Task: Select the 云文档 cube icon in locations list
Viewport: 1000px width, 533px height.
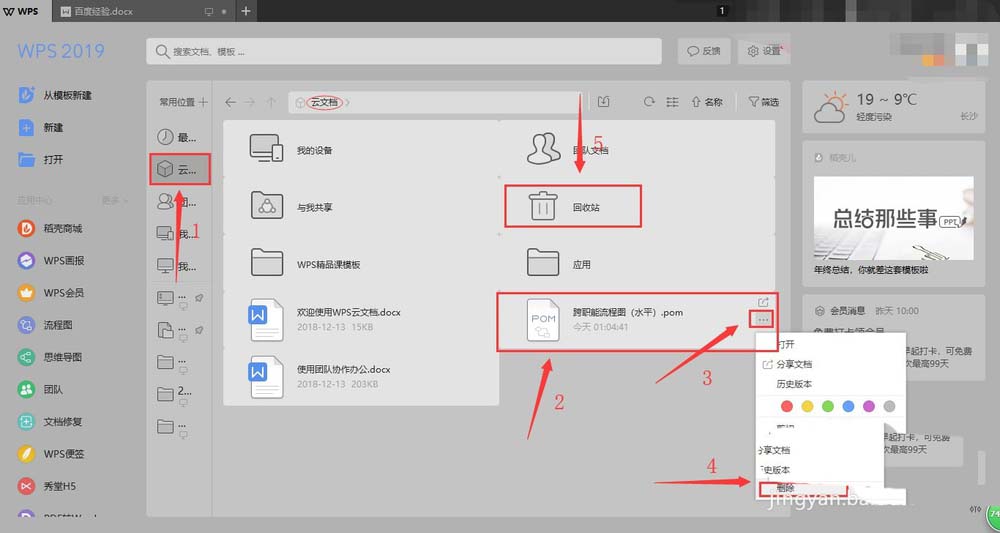Action: (165, 169)
